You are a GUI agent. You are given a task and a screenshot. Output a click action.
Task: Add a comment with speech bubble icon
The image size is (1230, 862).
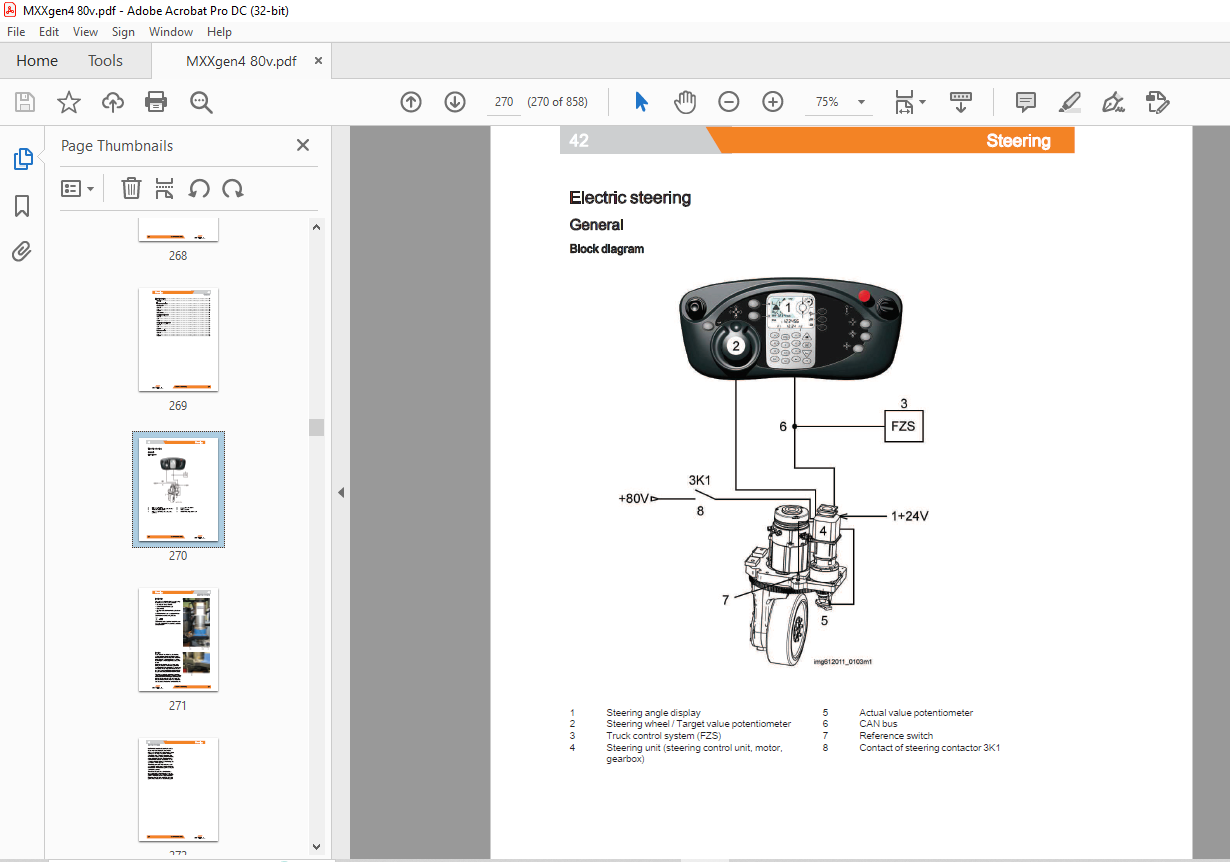coord(1025,102)
